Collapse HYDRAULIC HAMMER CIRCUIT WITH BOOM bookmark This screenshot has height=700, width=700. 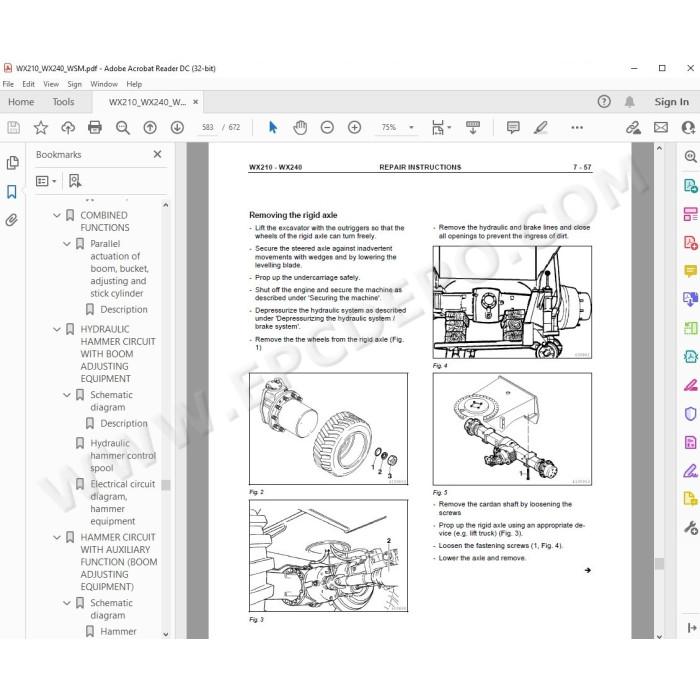(x=57, y=329)
